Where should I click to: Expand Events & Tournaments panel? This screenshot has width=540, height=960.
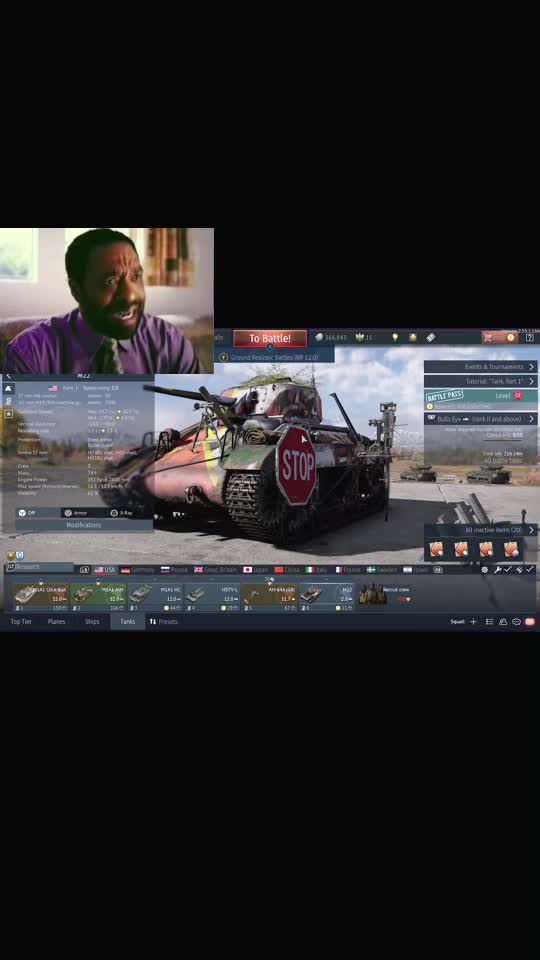[x=481, y=367]
